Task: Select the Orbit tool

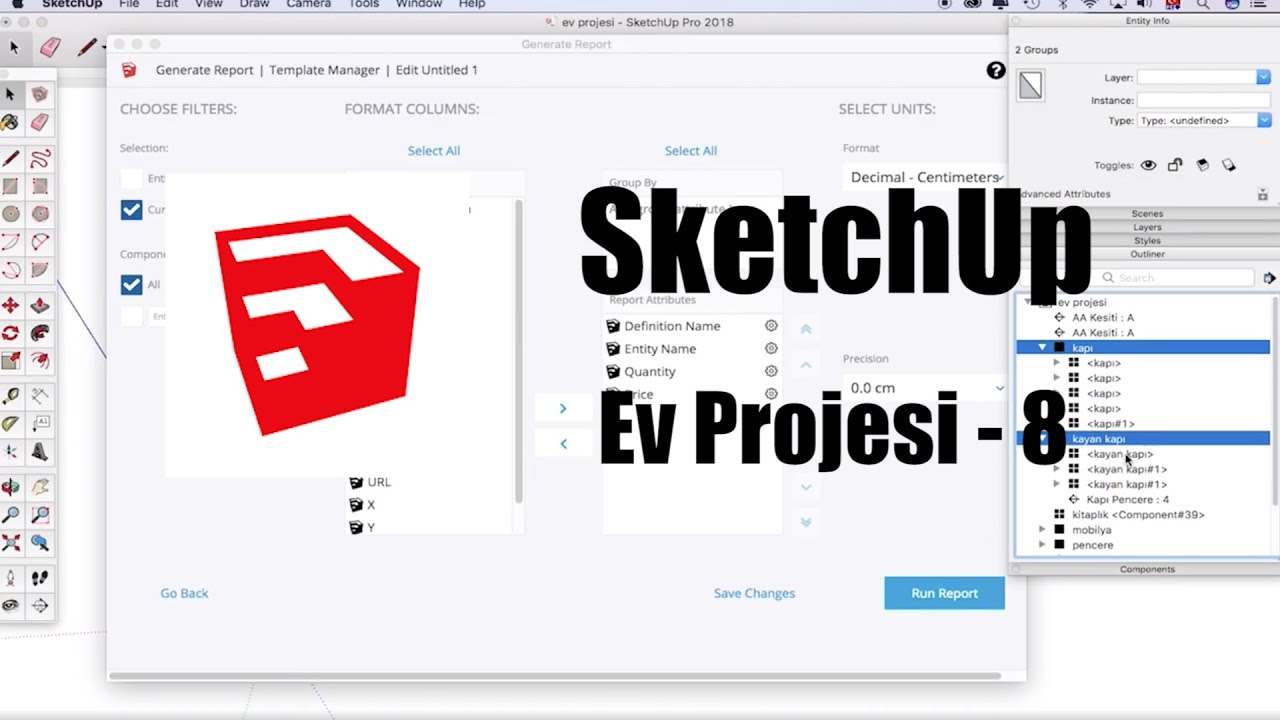Action: [10, 488]
